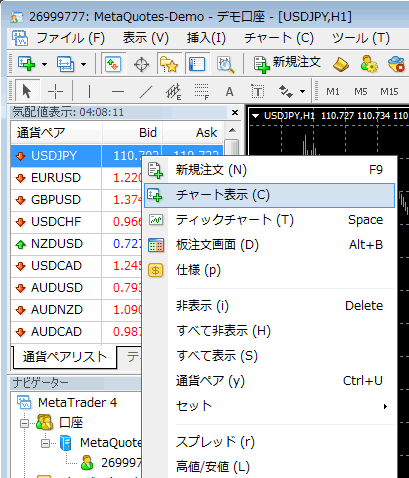Toggle 高値/安値 (L) in context menu
Image resolution: width=409 pixels, height=478 pixels.
tap(269, 467)
